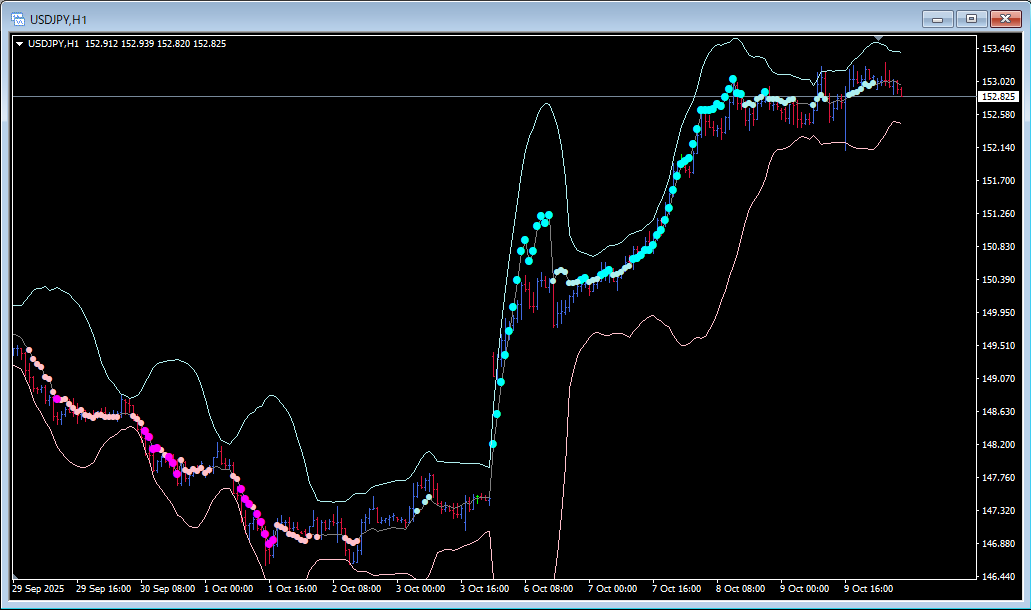The width and height of the screenshot is (1031, 610).
Task: Click the USDJPY,H1 symbol label inside chart
Action: pos(53,44)
